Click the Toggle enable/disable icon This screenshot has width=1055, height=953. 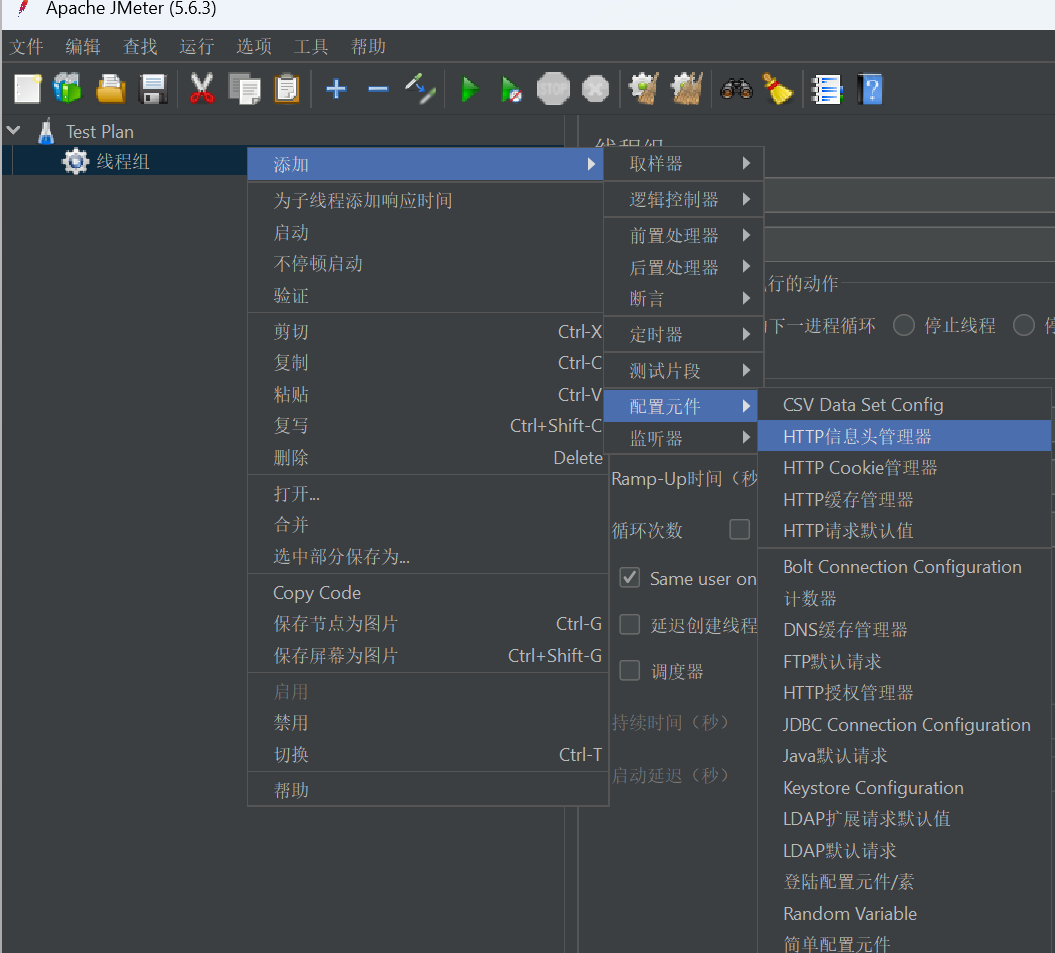point(421,89)
